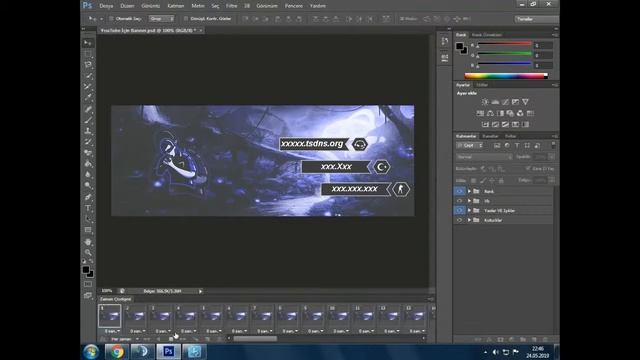This screenshot has width=640, height=360.
Task: Open the 'Her zaman' looping options dropdown
Action: 124,339
